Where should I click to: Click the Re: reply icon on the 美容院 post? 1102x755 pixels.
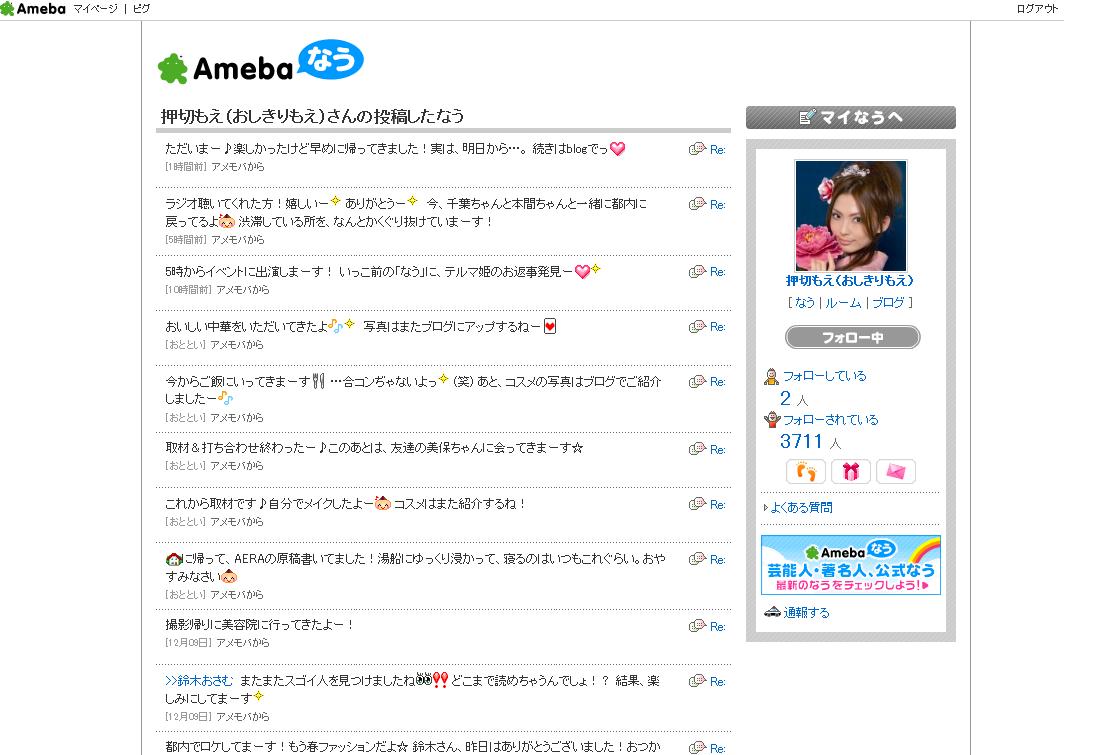pyautogui.click(x=707, y=626)
